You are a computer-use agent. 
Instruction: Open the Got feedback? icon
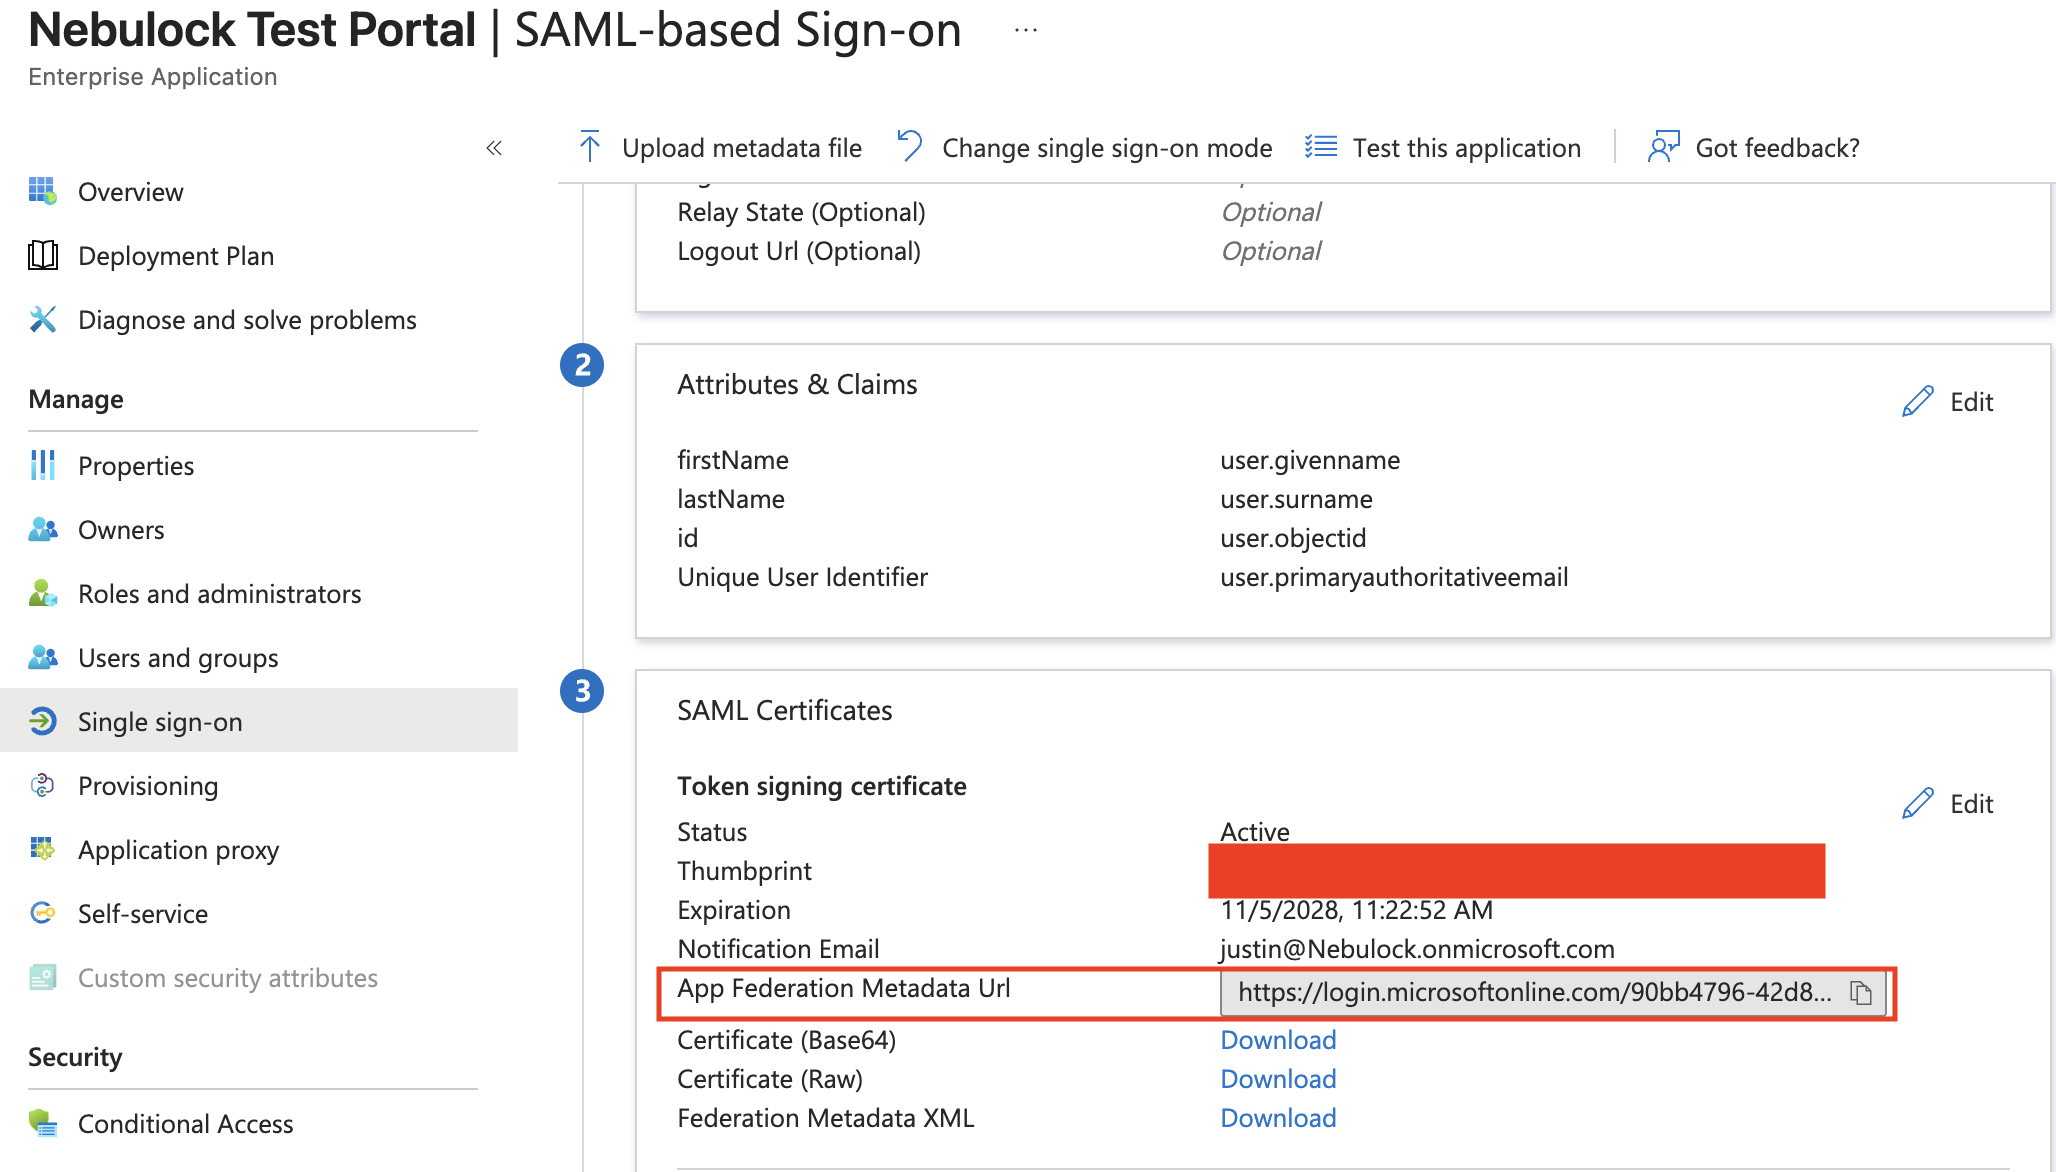1663,147
